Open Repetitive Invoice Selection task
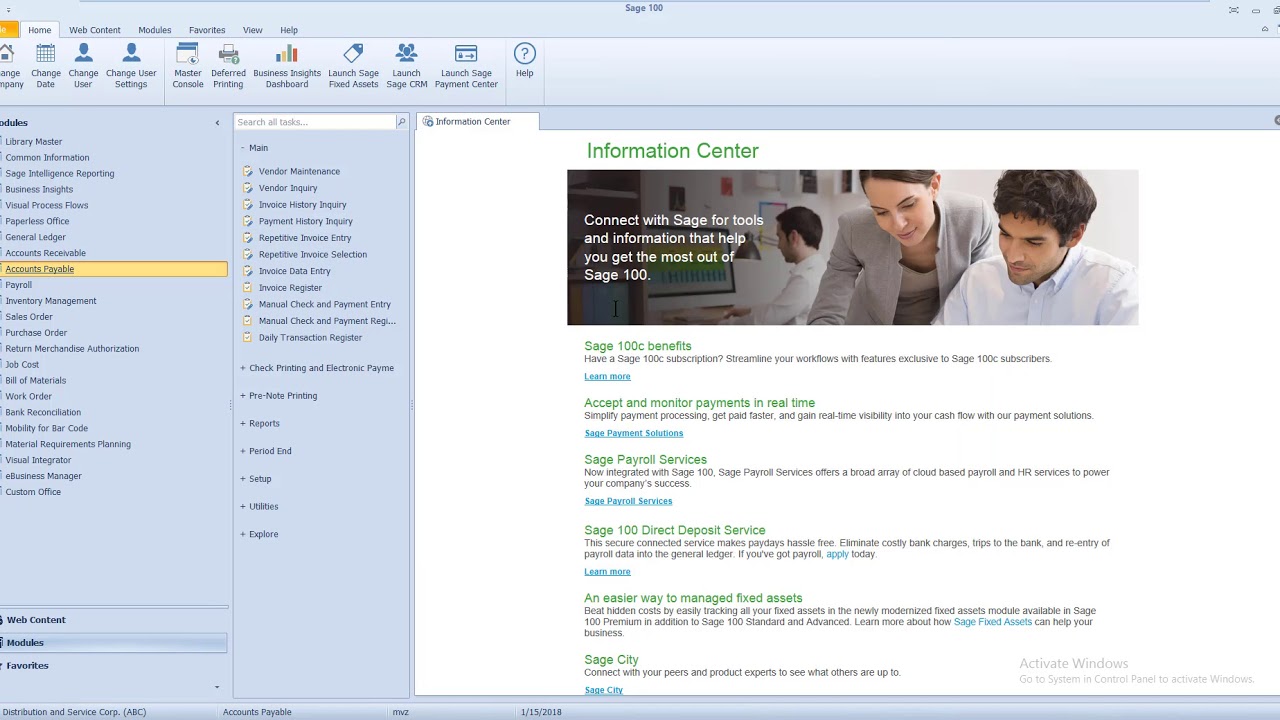 (312, 254)
